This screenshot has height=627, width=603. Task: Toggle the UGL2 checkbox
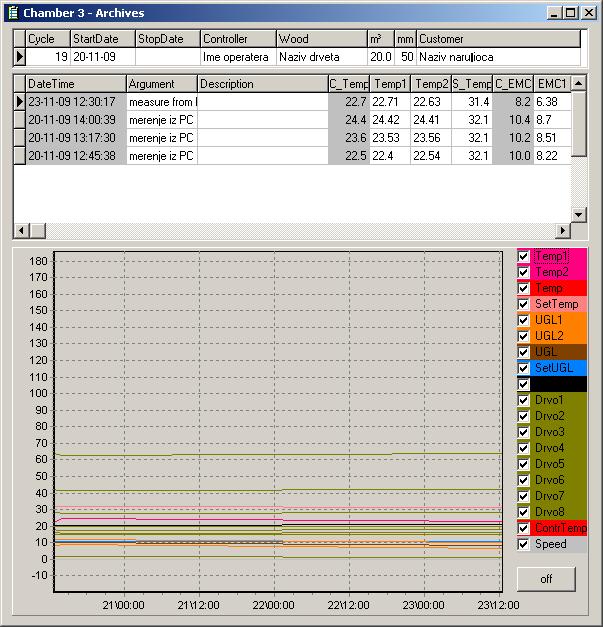pos(523,336)
